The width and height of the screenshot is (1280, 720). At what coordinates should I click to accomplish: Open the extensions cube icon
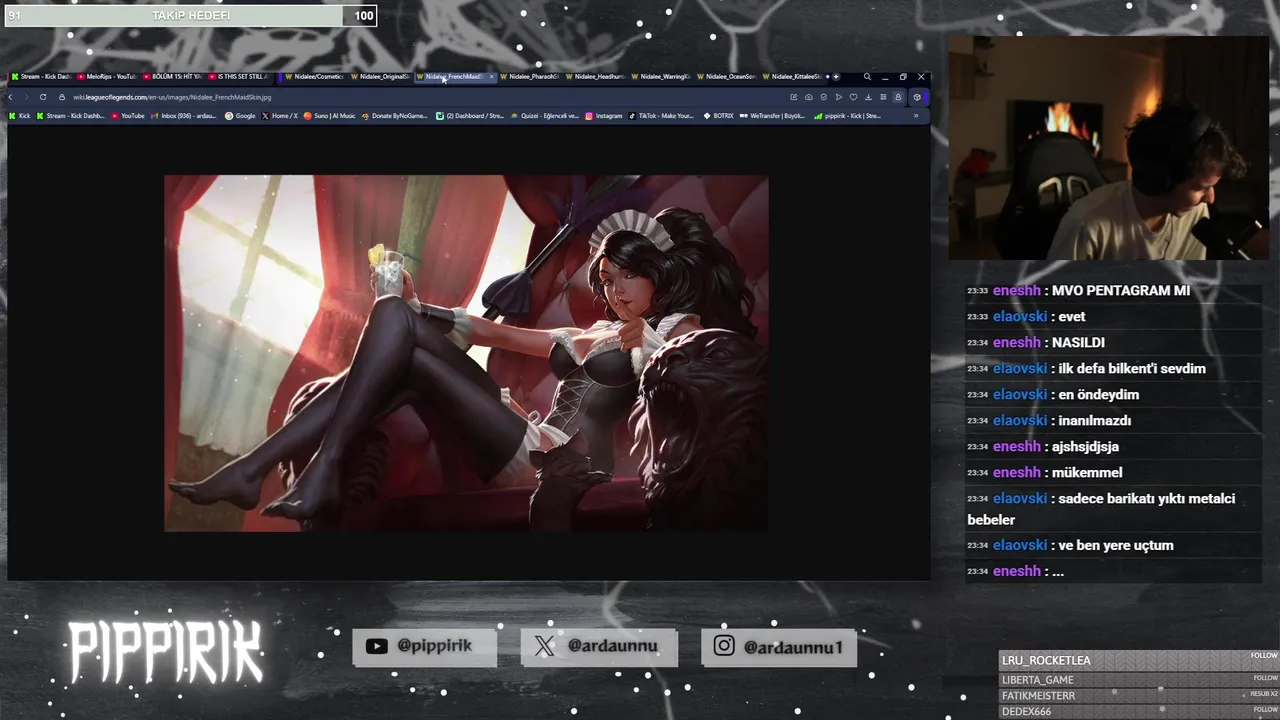(917, 97)
